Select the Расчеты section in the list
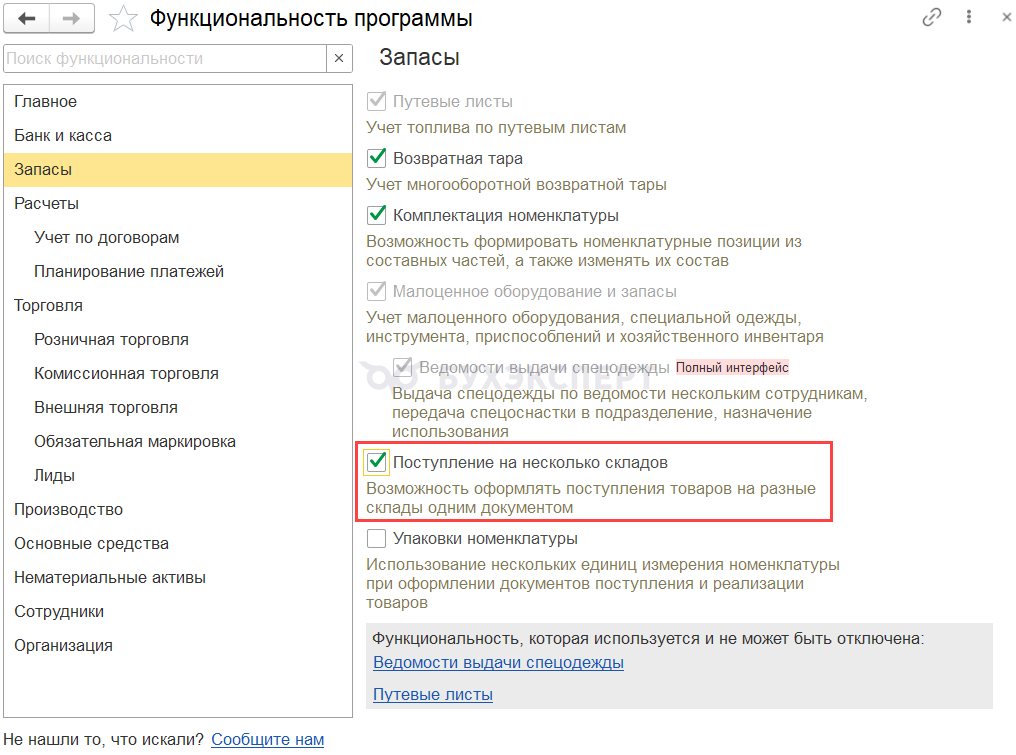Image resolution: width=1016 pixels, height=755 pixels. pyautogui.click(x=178, y=203)
